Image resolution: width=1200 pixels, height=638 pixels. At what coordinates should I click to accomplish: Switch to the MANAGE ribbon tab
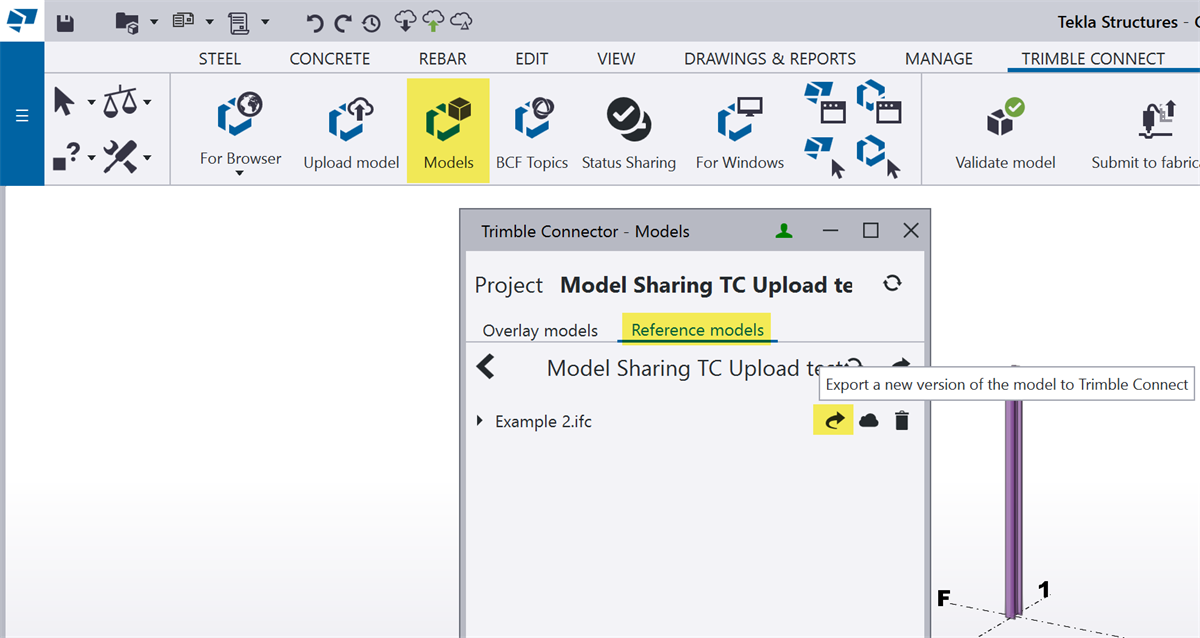939,59
